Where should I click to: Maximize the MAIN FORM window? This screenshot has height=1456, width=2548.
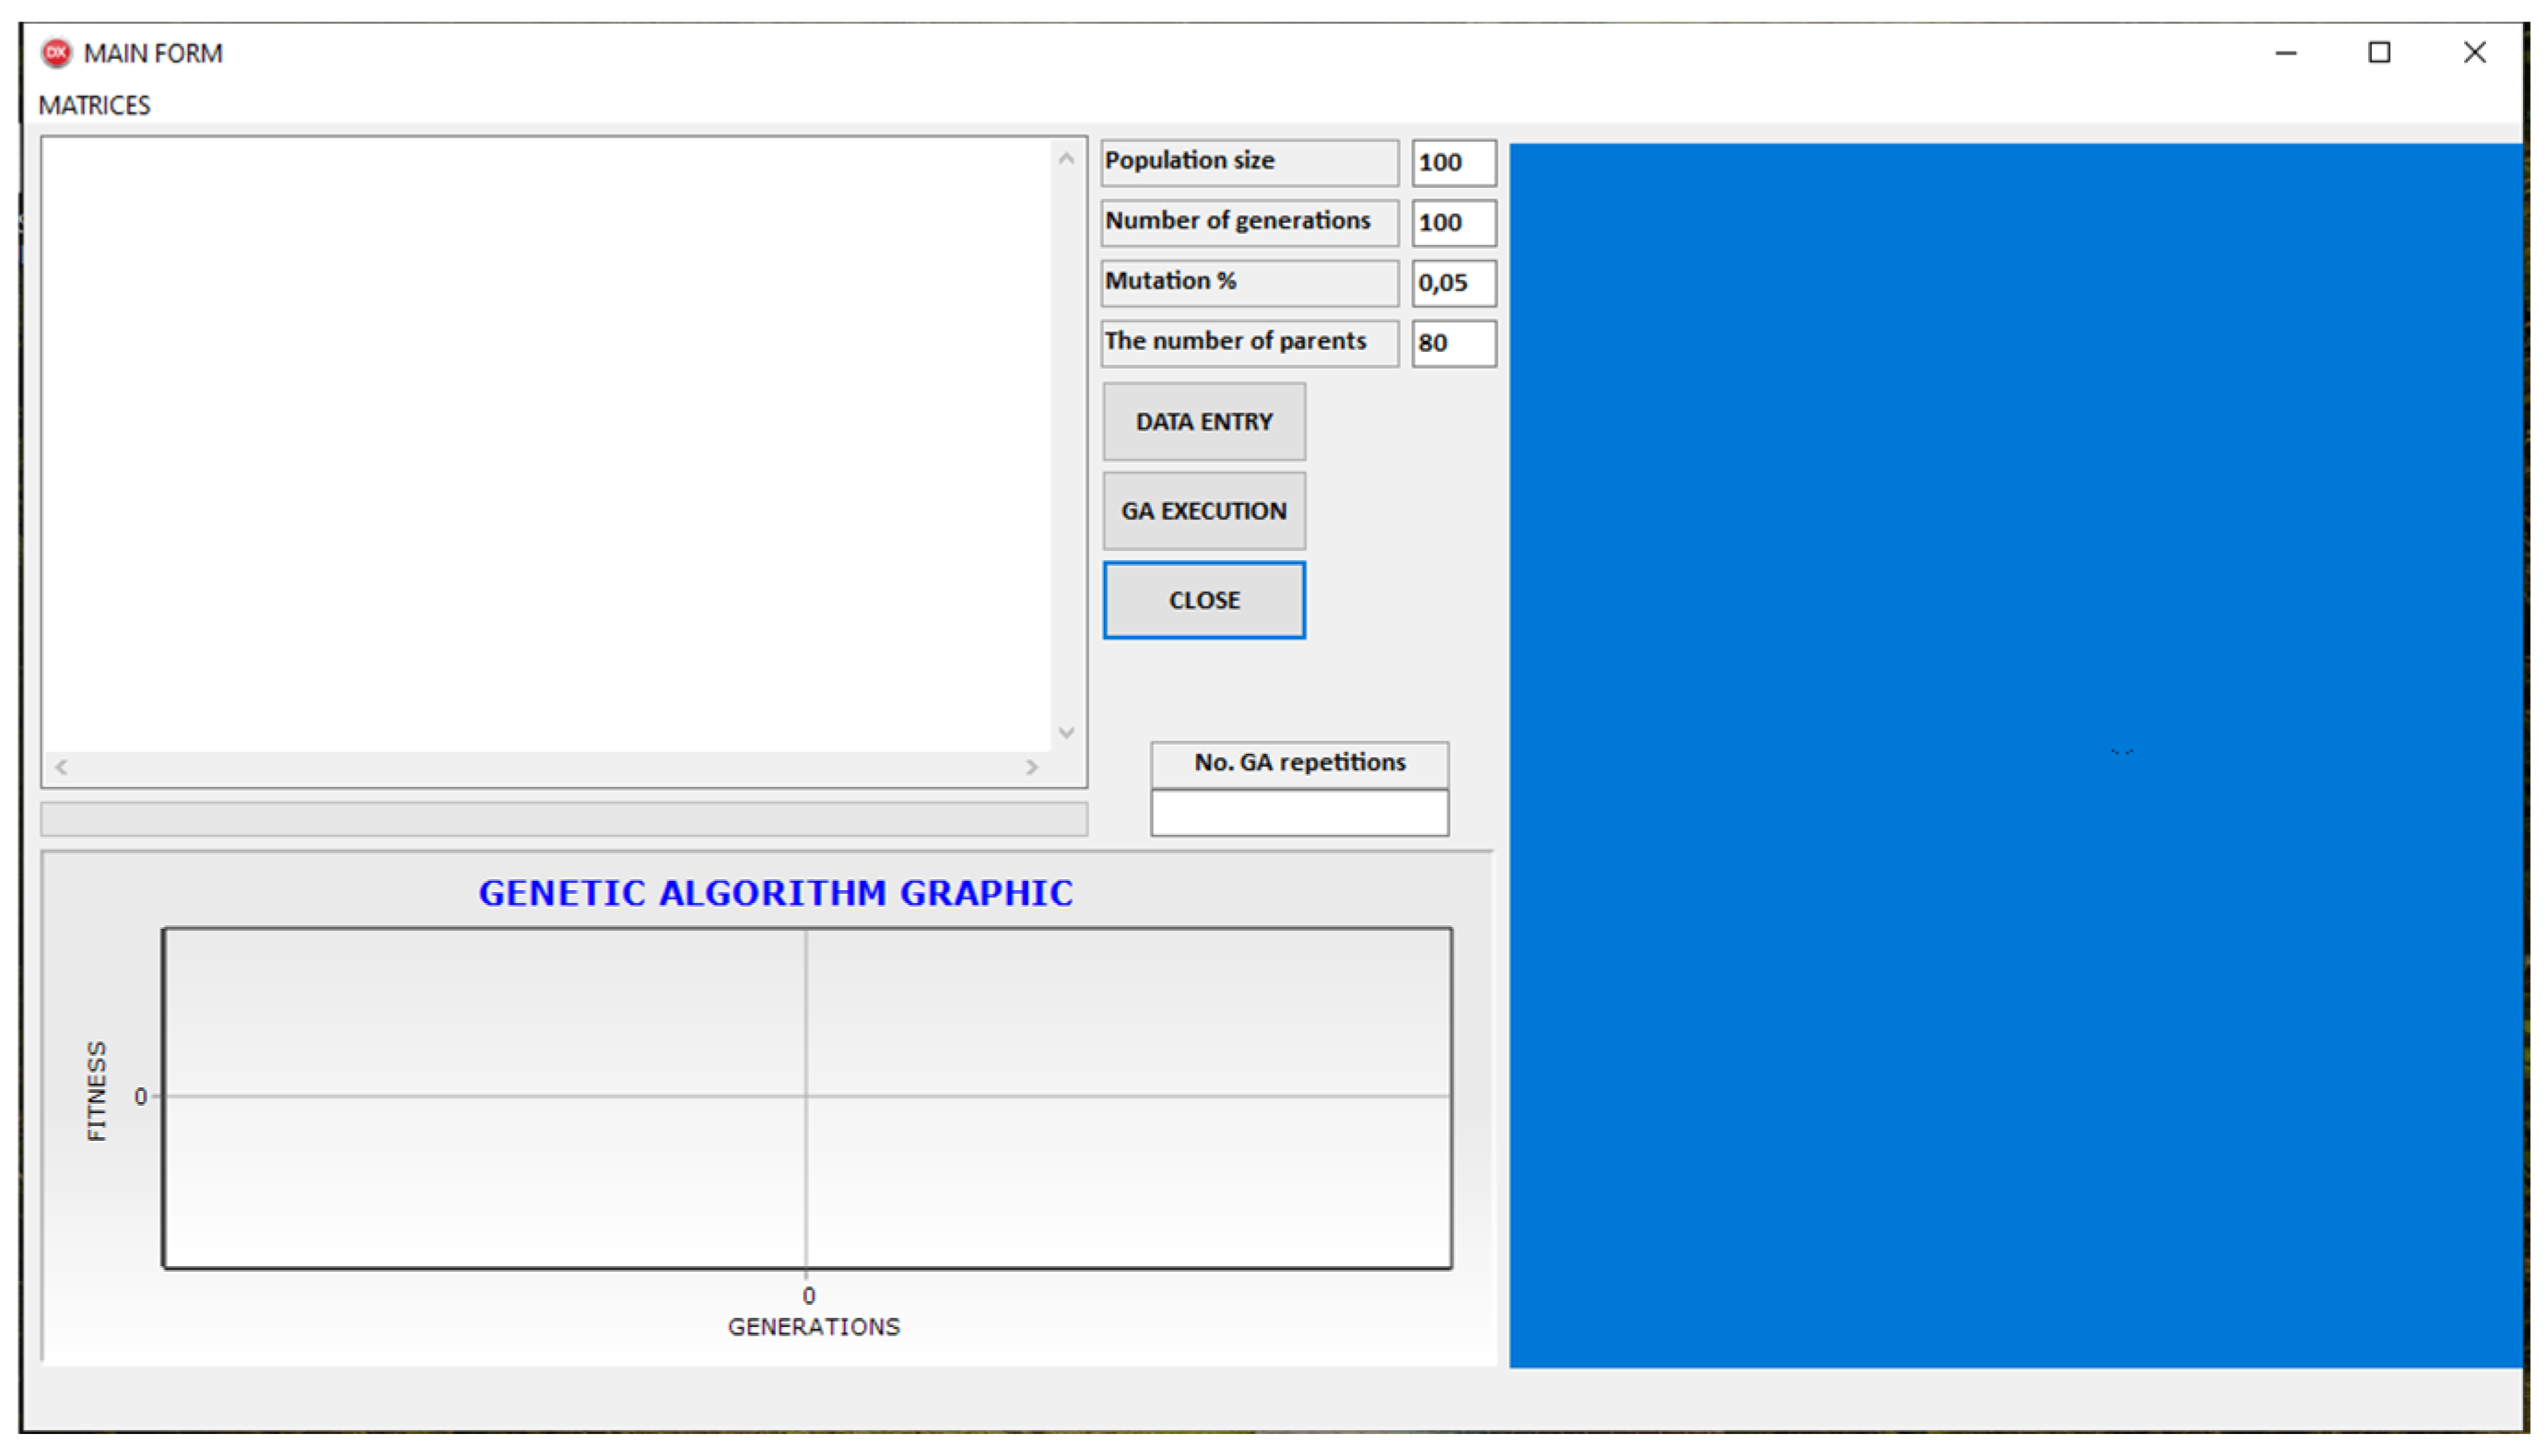[2378, 53]
